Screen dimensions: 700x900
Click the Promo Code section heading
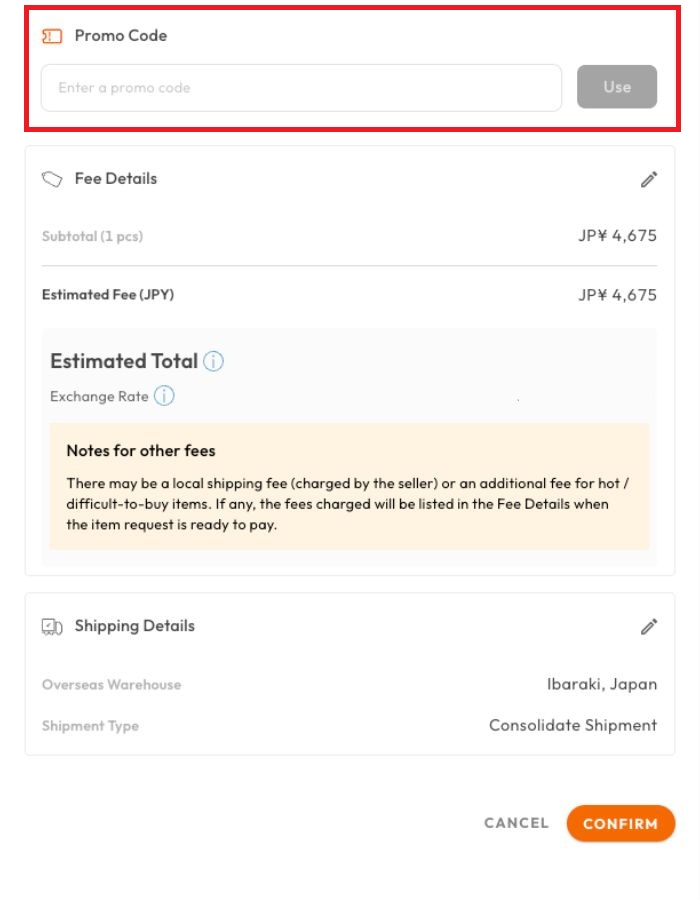coord(121,36)
